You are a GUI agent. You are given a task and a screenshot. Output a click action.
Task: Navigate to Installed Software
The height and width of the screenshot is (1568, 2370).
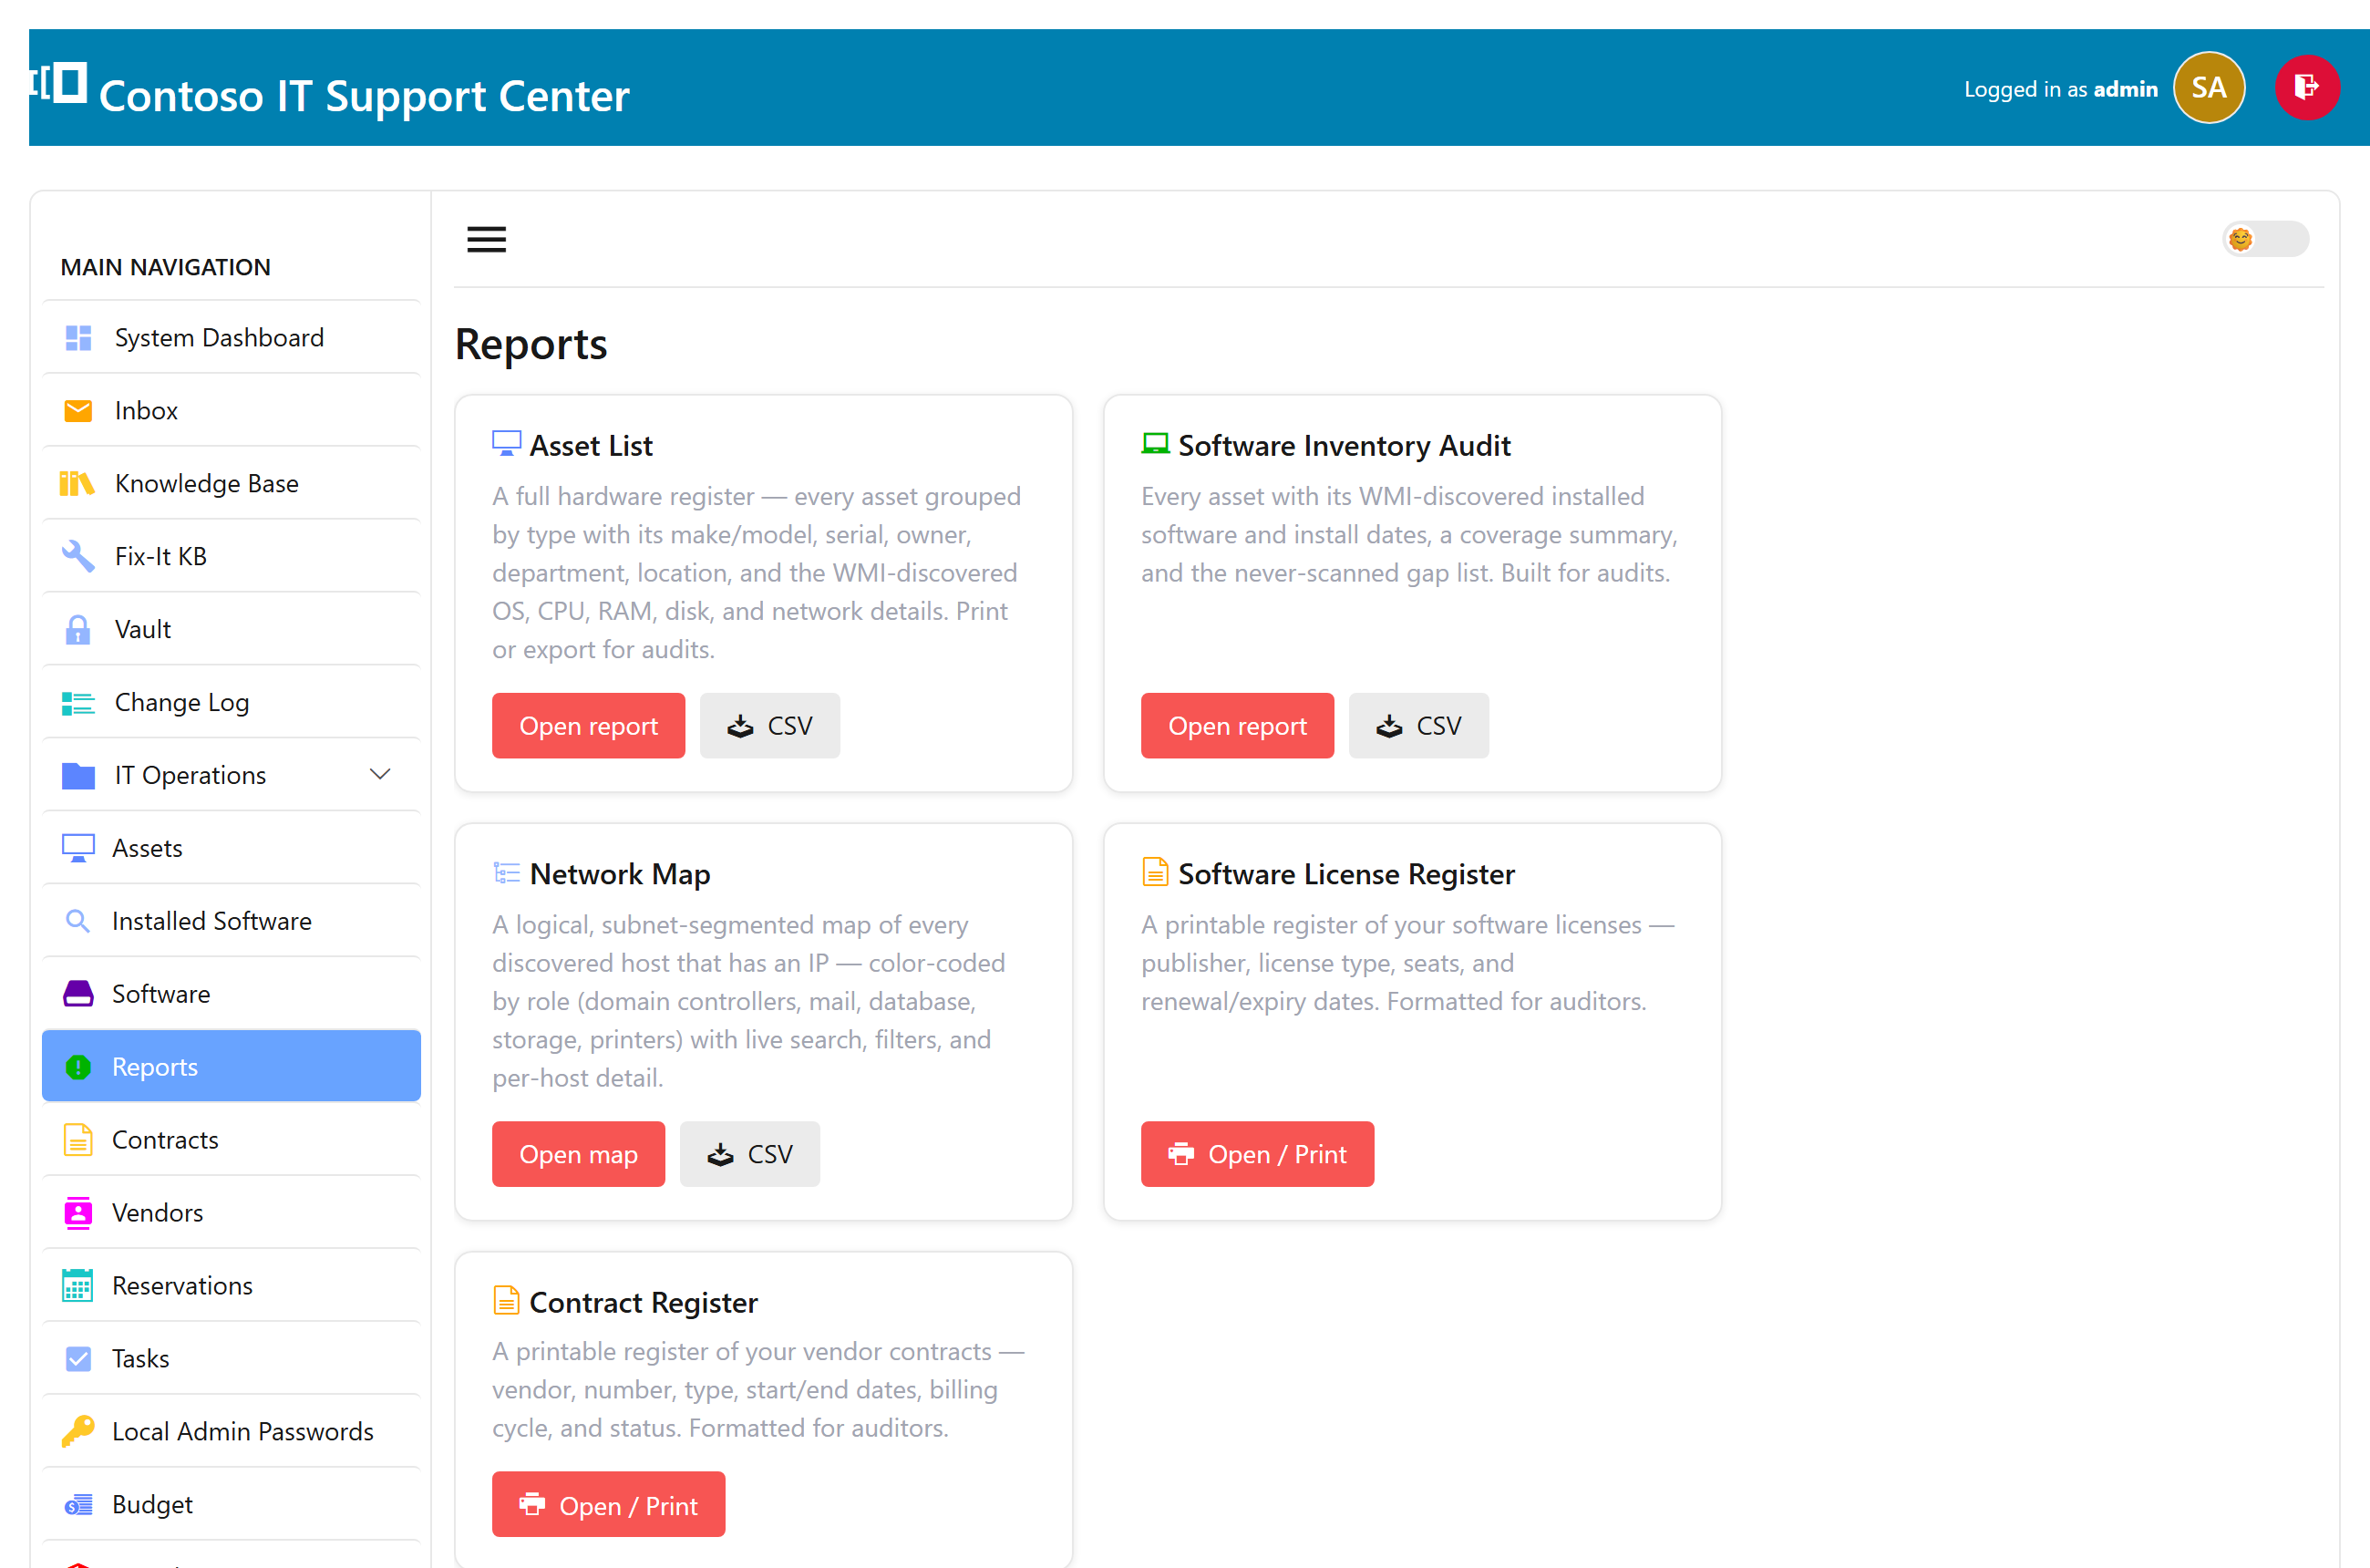pyautogui.click(x=231, y=921)
